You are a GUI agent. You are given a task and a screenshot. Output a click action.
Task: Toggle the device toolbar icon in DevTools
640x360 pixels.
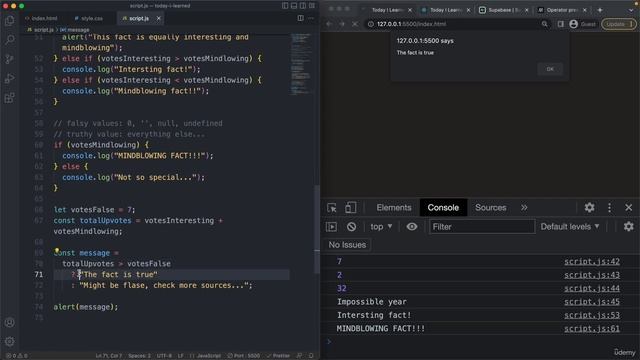[350, 208]
